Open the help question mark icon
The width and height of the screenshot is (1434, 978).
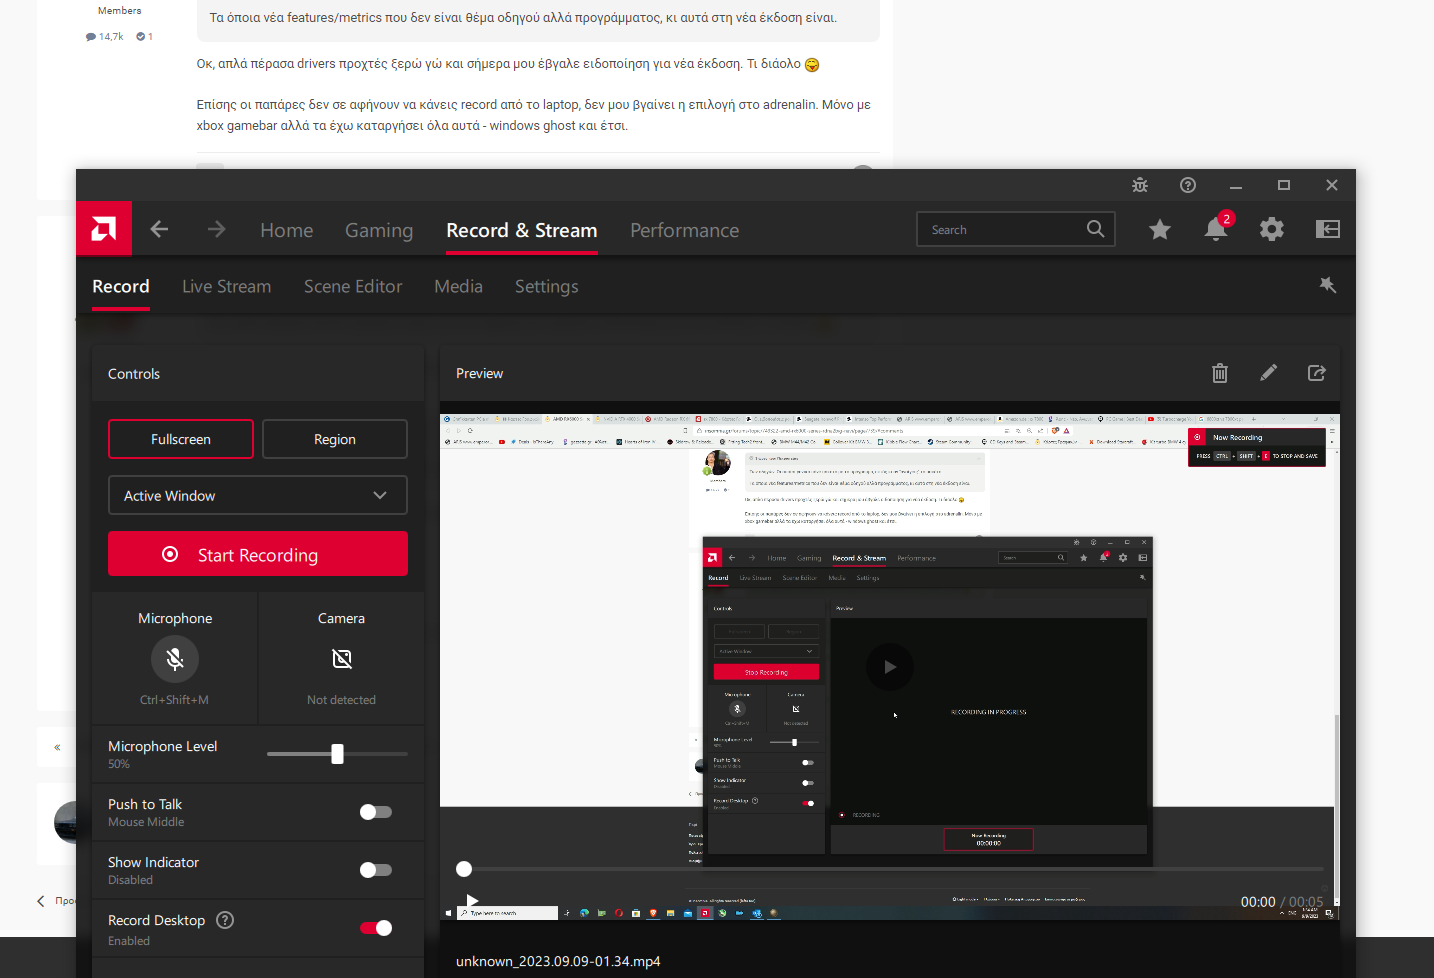tap(1188, 185)
